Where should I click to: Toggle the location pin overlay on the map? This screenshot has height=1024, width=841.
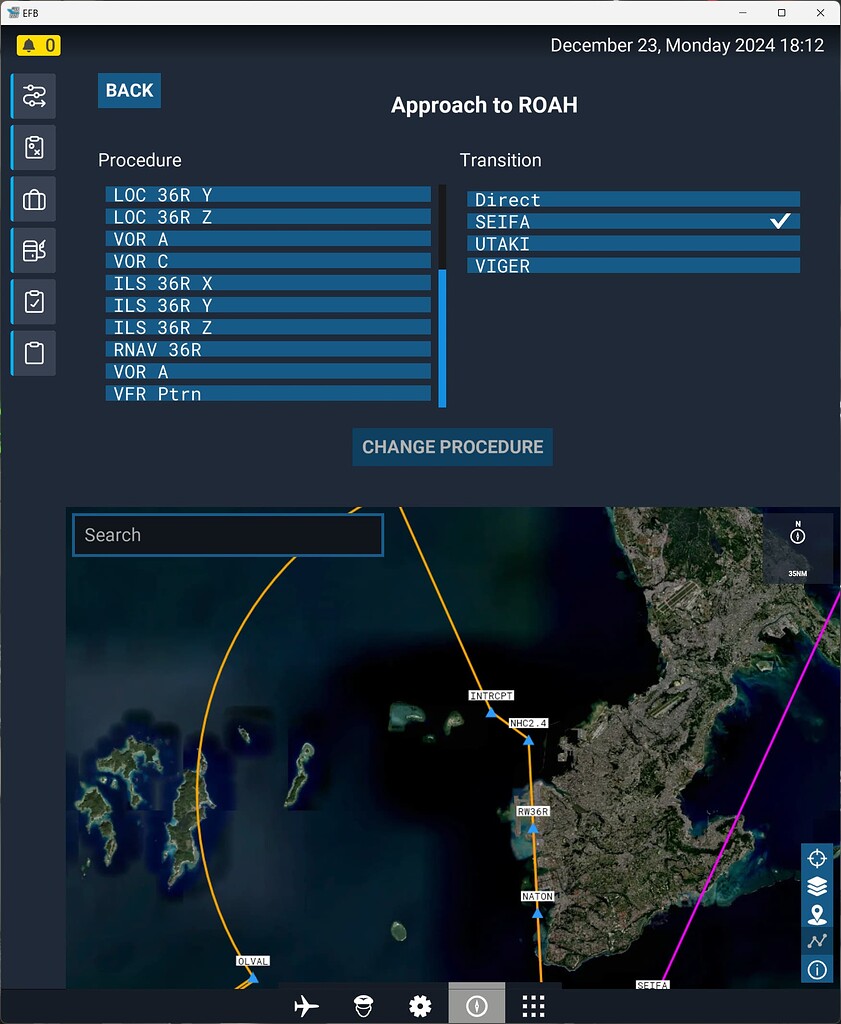(x=817, y=913)
